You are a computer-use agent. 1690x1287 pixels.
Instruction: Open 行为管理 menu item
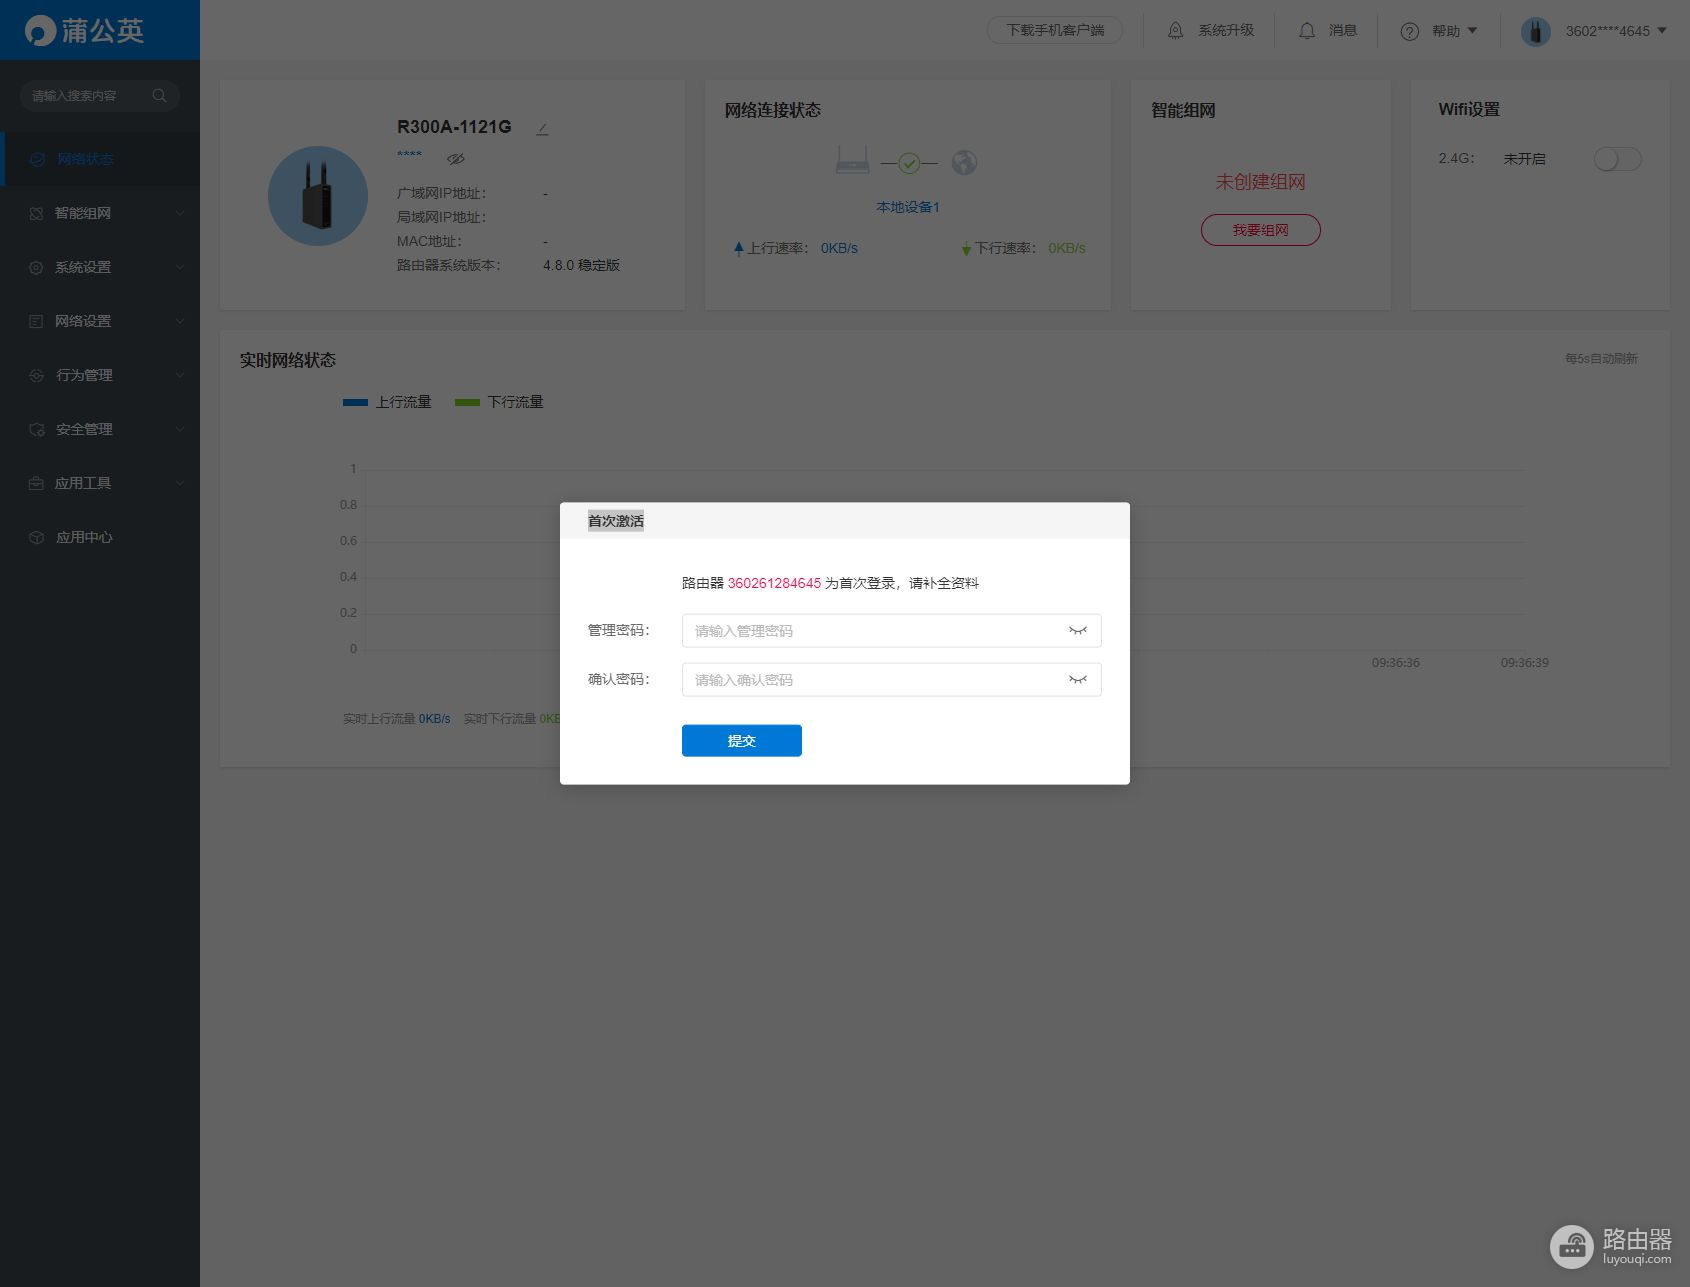click(100, 375)
